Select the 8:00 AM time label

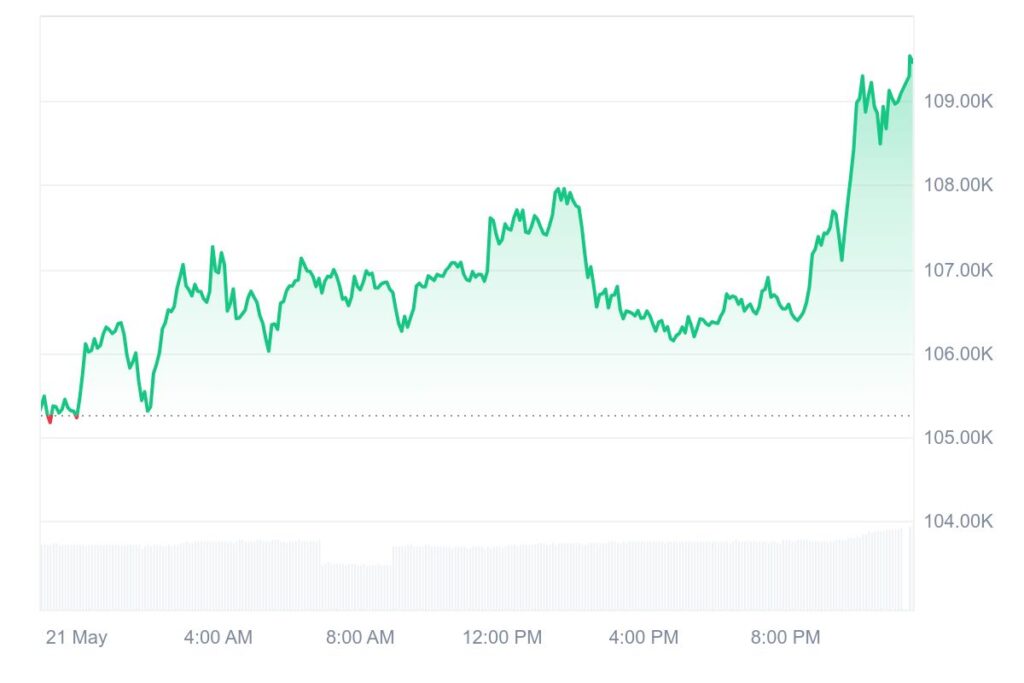tap(360, 637)
